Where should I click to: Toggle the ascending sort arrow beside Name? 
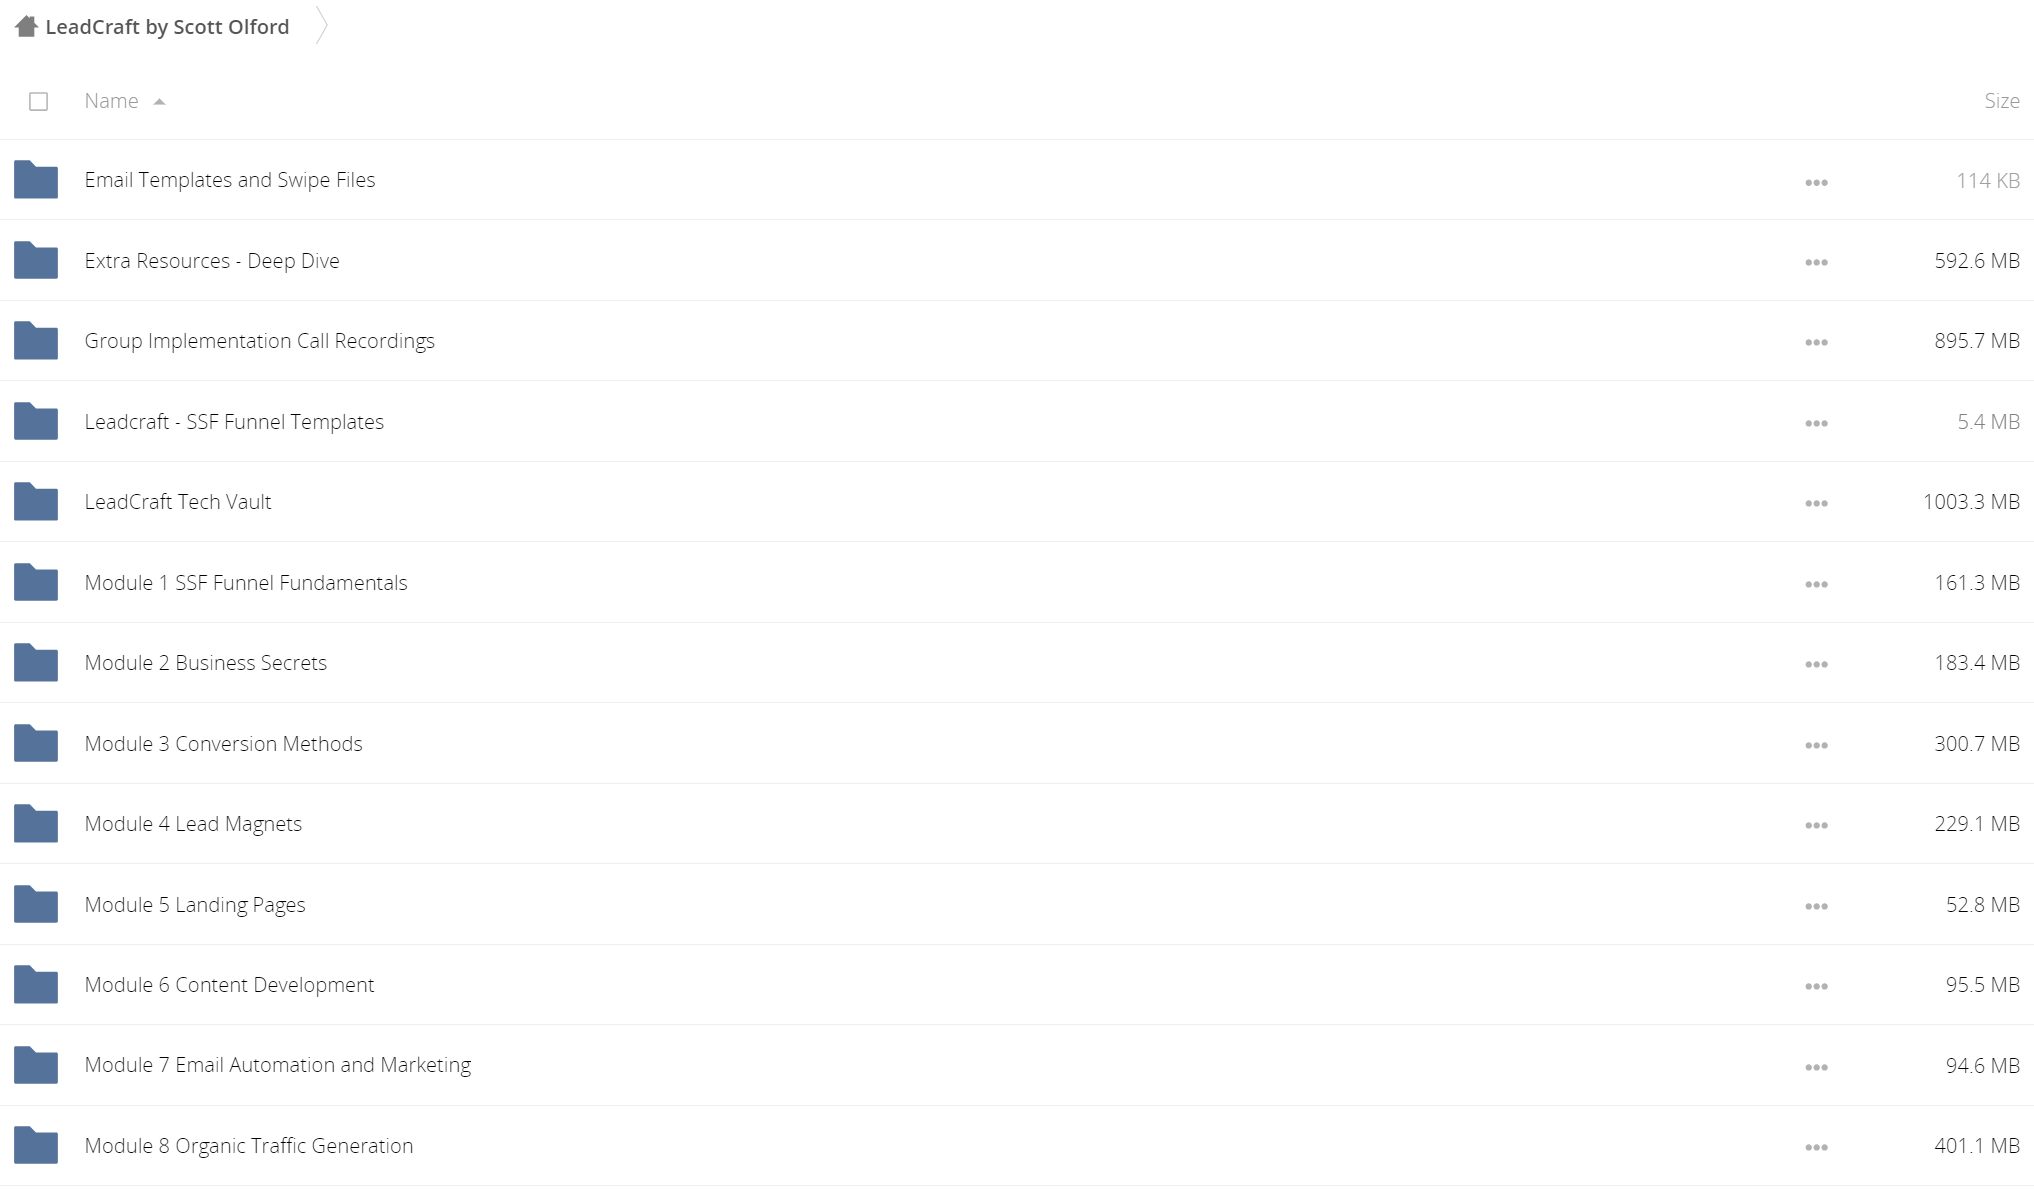click(x=159, y=102)
